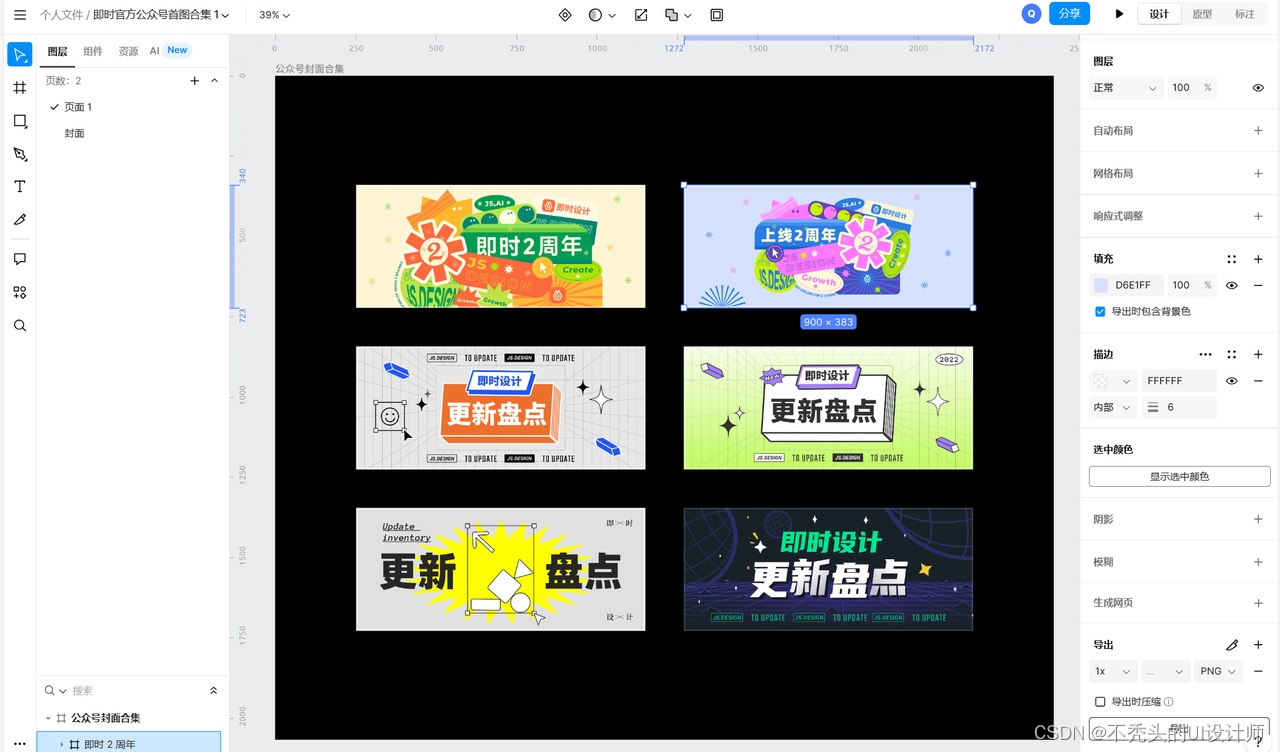The width and height of the screenshot is (1280, 752).
Task: Collapse the pages list chevron
Action: [214, 81]
